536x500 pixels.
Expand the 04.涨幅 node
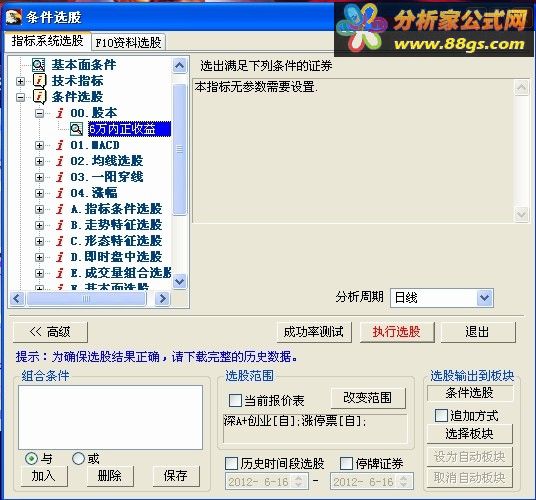click(39, 193)
